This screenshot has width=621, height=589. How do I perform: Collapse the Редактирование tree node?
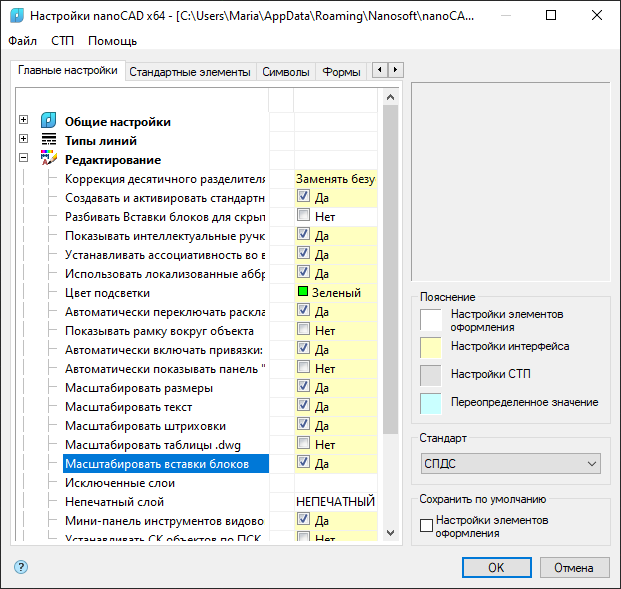(23, 159)
